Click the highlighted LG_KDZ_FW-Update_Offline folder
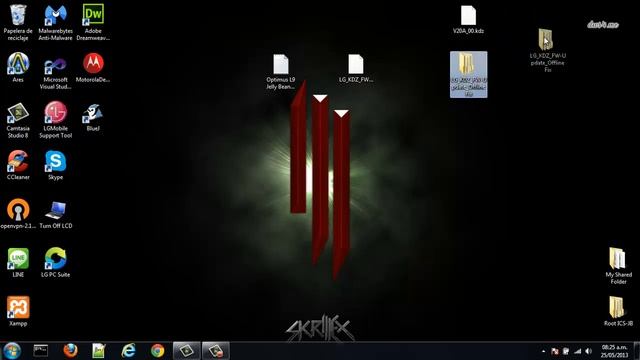Viewport: 640px width, 360px height. (469, 74)
